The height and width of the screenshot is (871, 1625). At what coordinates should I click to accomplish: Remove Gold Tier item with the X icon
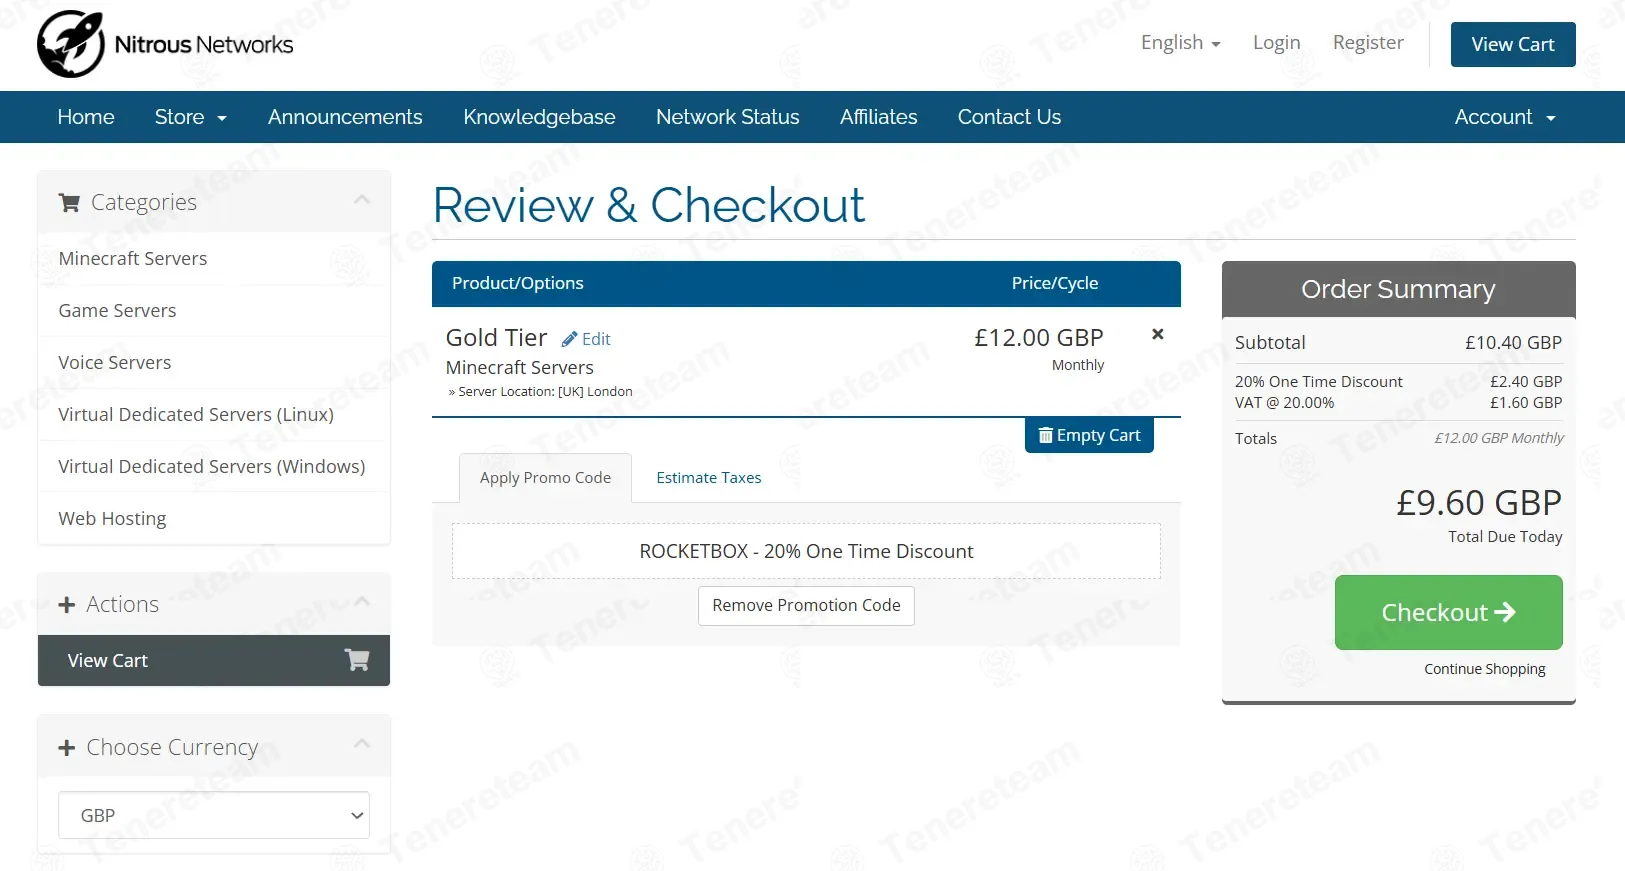tap(1158, 334)
